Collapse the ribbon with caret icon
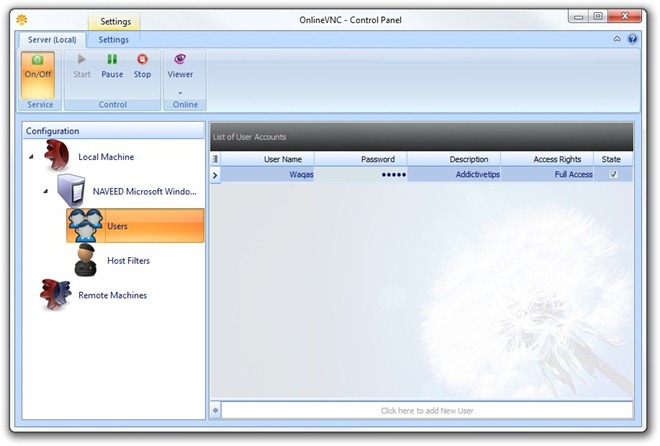Screen dimensions: 660x446 pyautogui.click(x=617, y=39)
